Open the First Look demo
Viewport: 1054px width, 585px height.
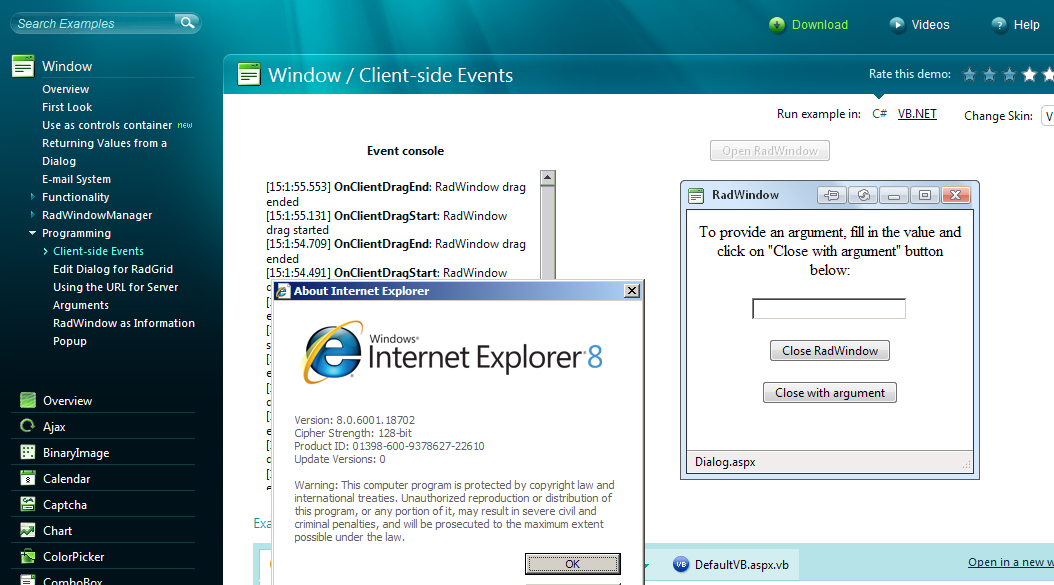[x=67, y=107]
